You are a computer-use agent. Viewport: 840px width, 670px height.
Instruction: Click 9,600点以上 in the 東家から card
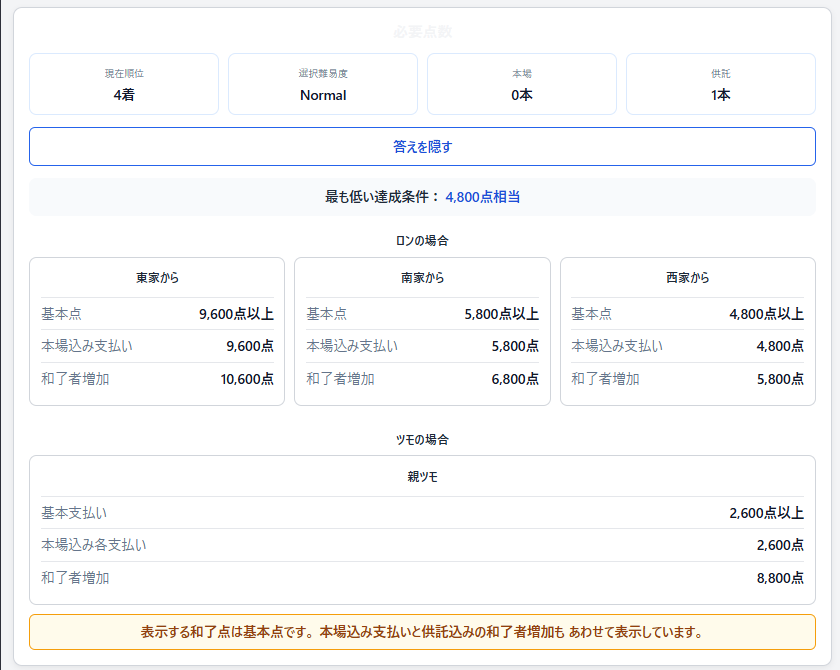pos(236,314)
